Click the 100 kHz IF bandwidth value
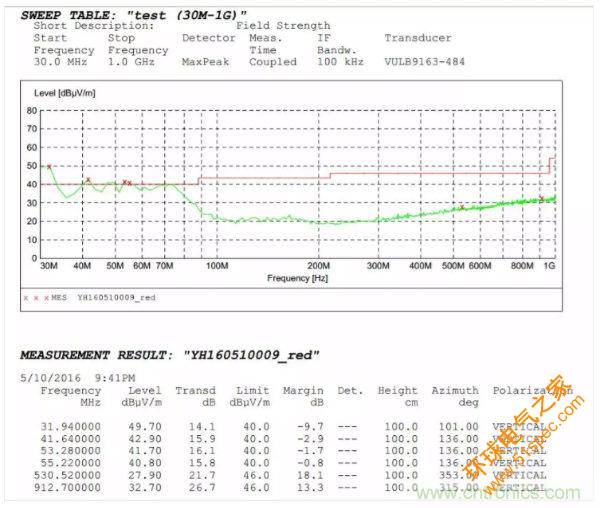This screenshot has height=508, width=600. coord(340,62)
